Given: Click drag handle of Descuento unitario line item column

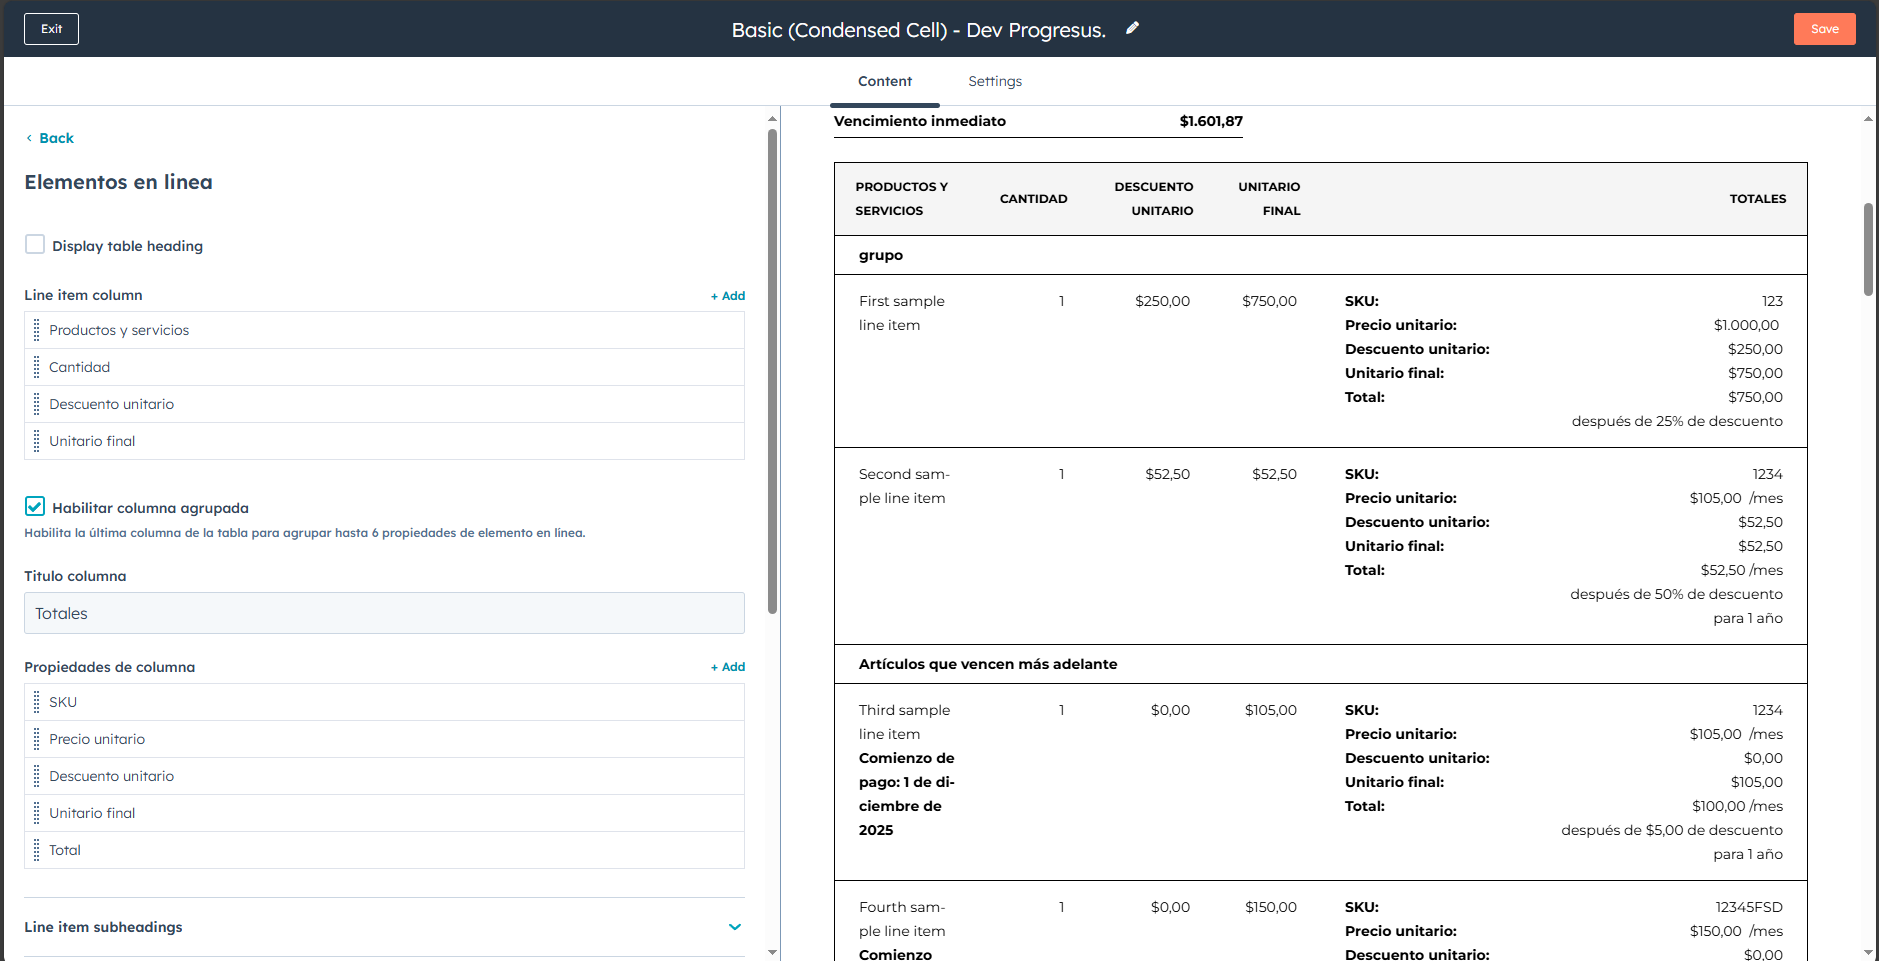Looking at the screenshot, I should 37,404.
